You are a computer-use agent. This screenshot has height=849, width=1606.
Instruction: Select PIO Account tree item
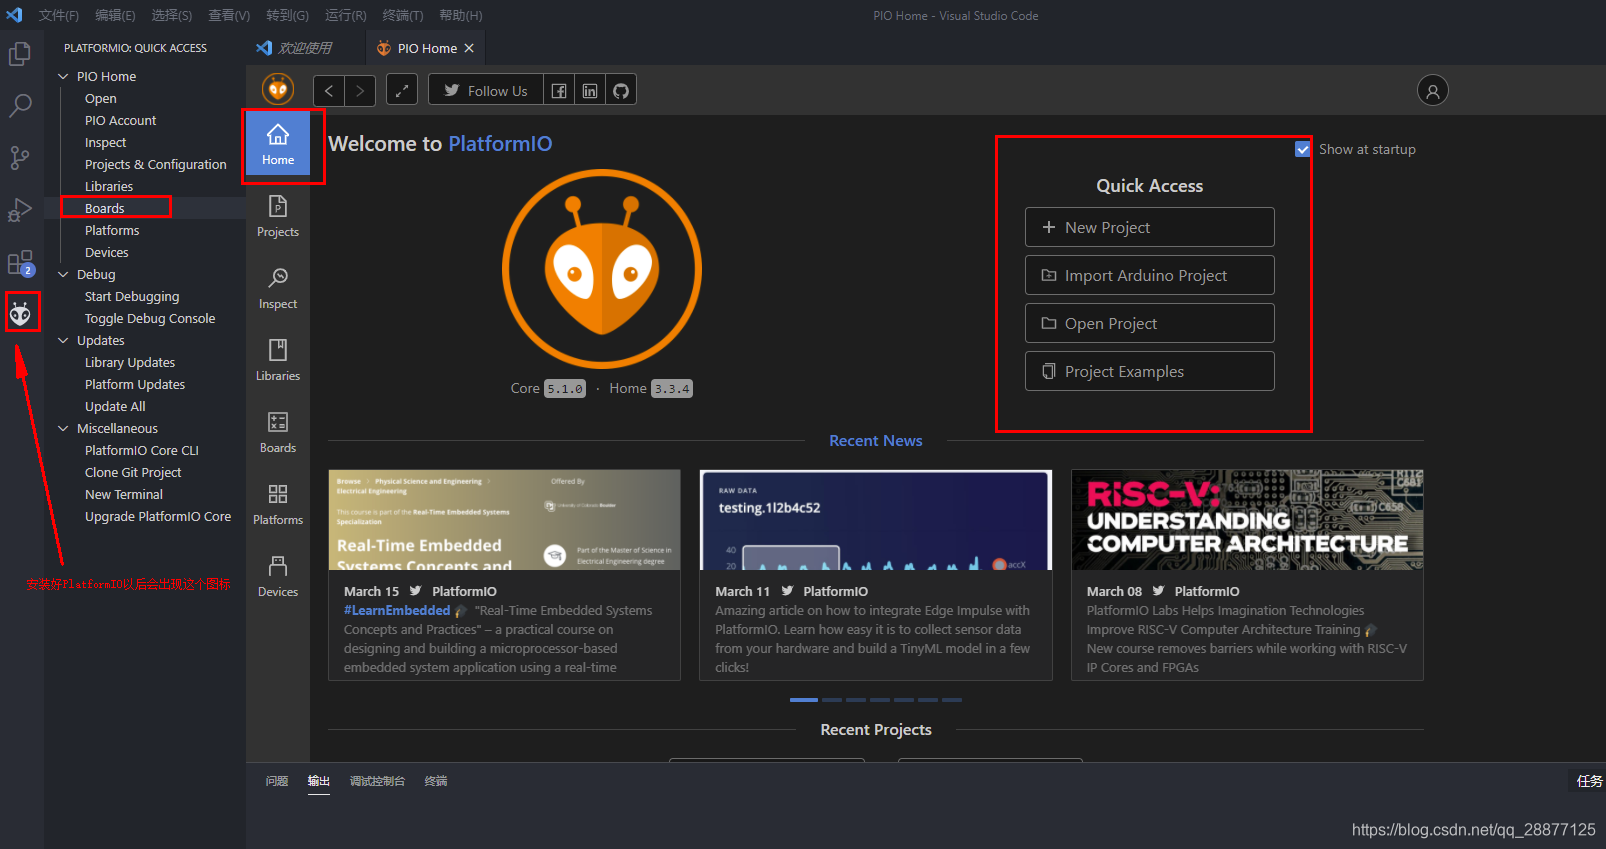point(121,120)
